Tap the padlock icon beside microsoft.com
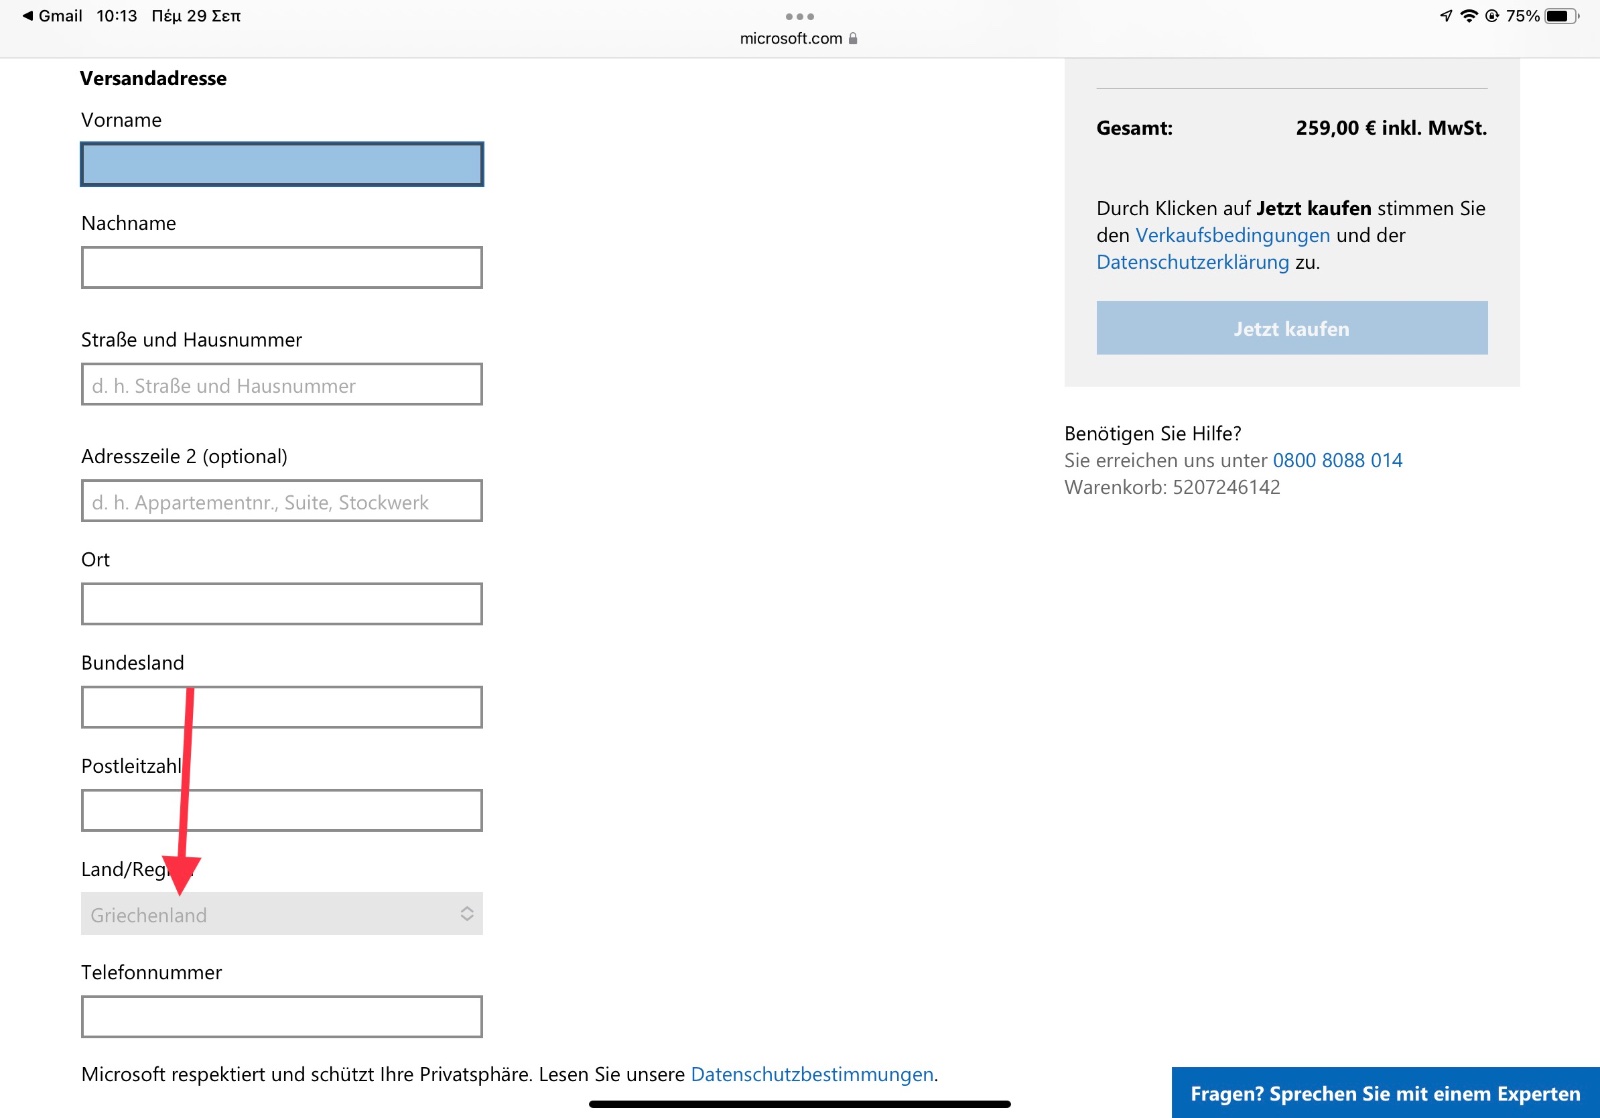1600x1118 pixels. 853,38
